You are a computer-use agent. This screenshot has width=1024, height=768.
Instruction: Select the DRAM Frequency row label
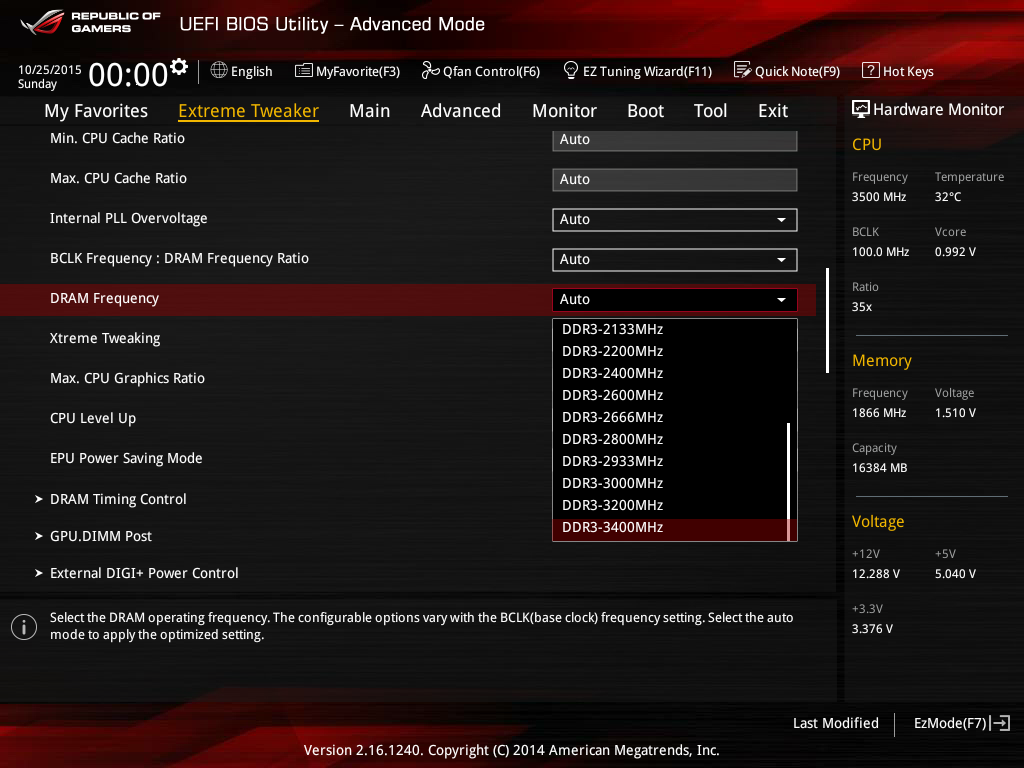(104, 298)
